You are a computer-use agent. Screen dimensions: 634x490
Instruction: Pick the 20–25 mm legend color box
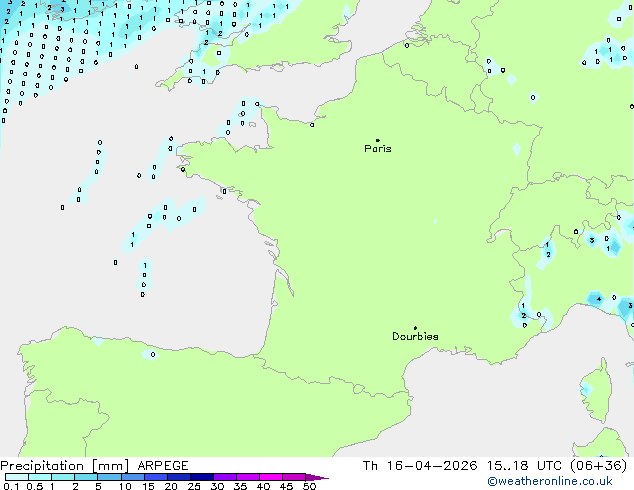click(x=179, y=477)
